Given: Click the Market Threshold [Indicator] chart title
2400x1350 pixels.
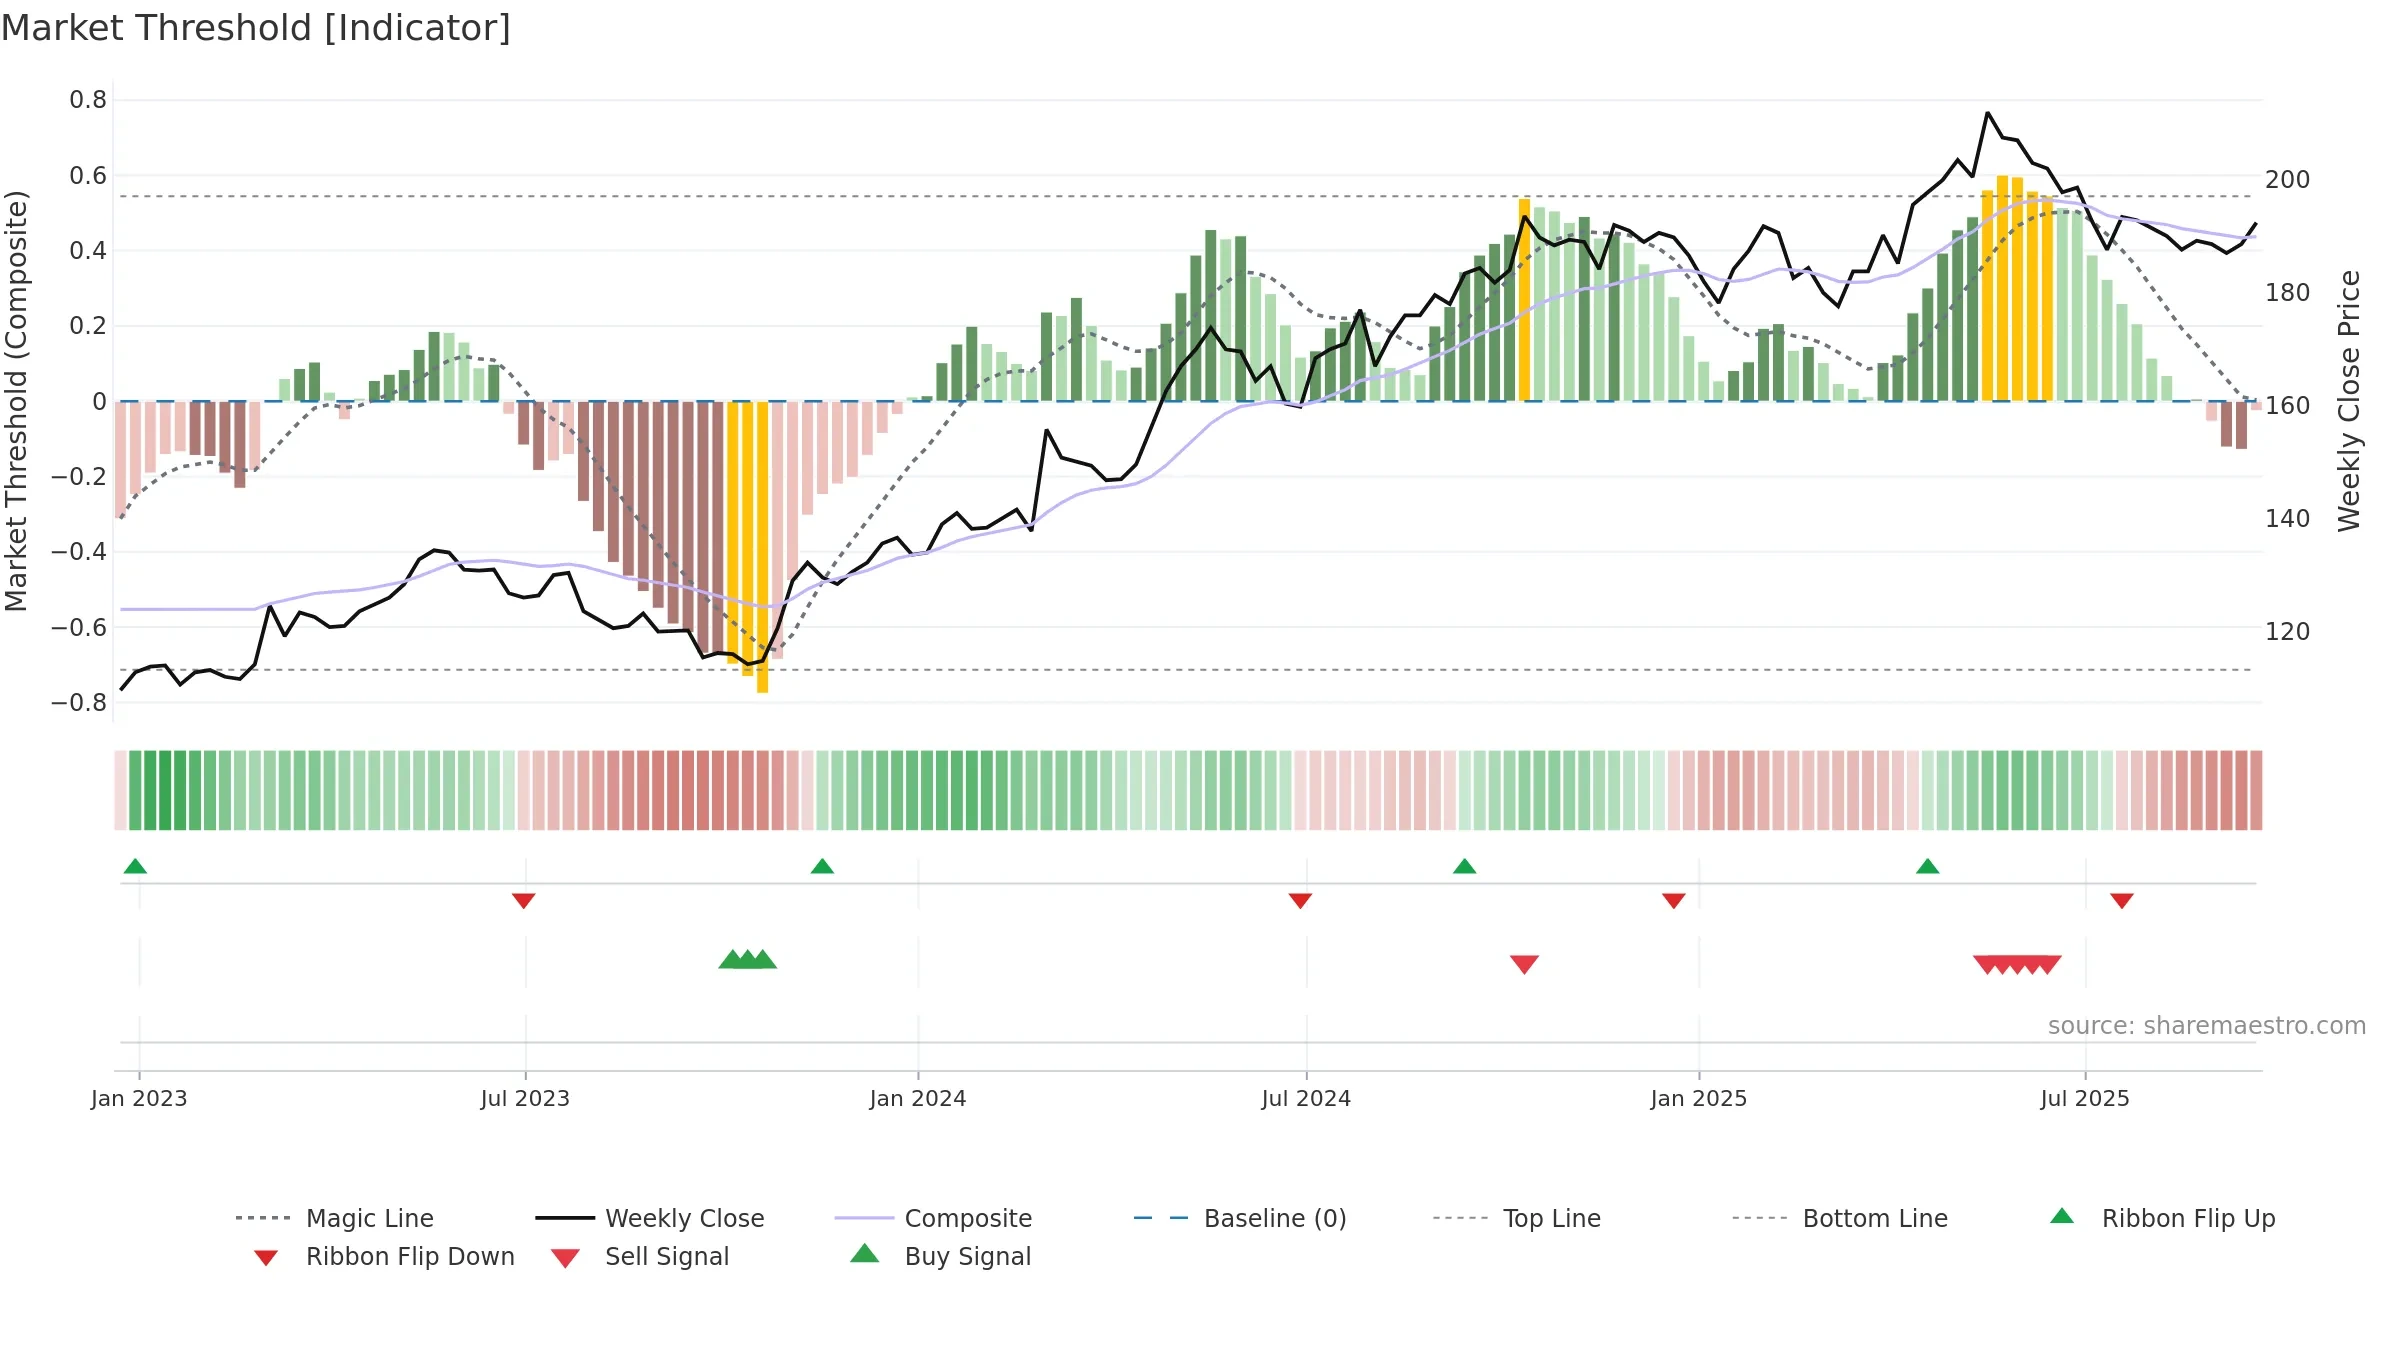Looking at the screenshot, I should 256,28.
